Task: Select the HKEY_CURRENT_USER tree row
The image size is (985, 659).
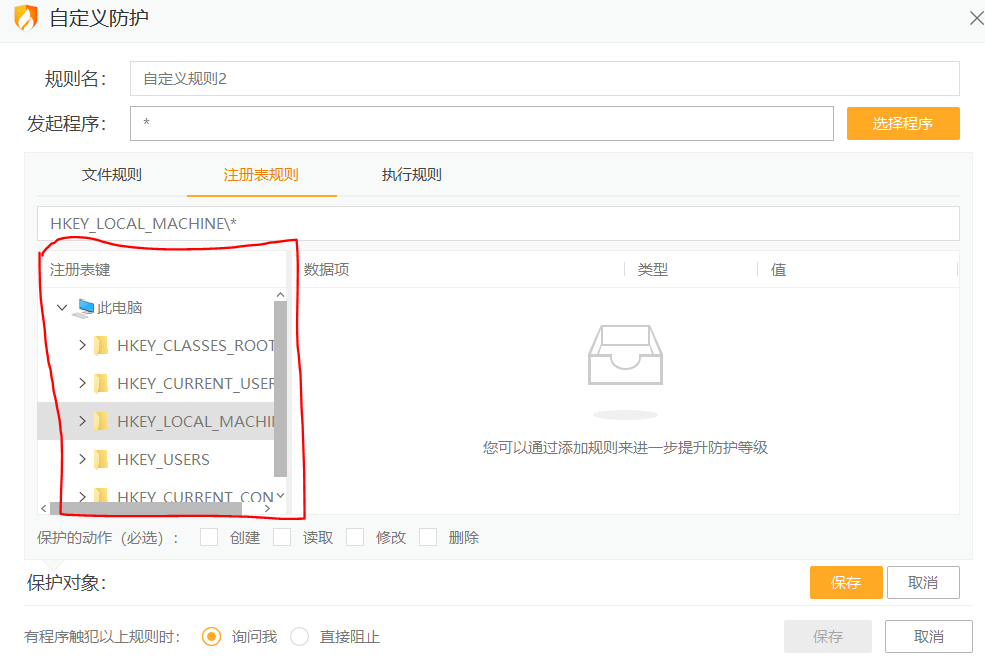Action: (156, 383)
